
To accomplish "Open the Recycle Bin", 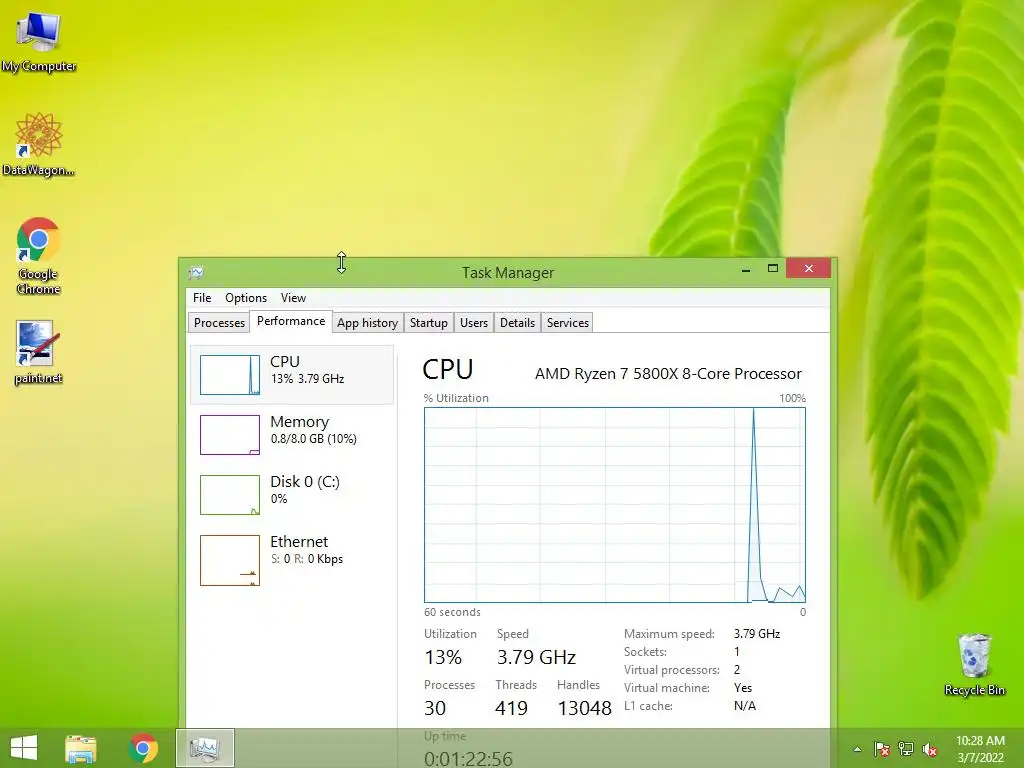I will 974,664.
